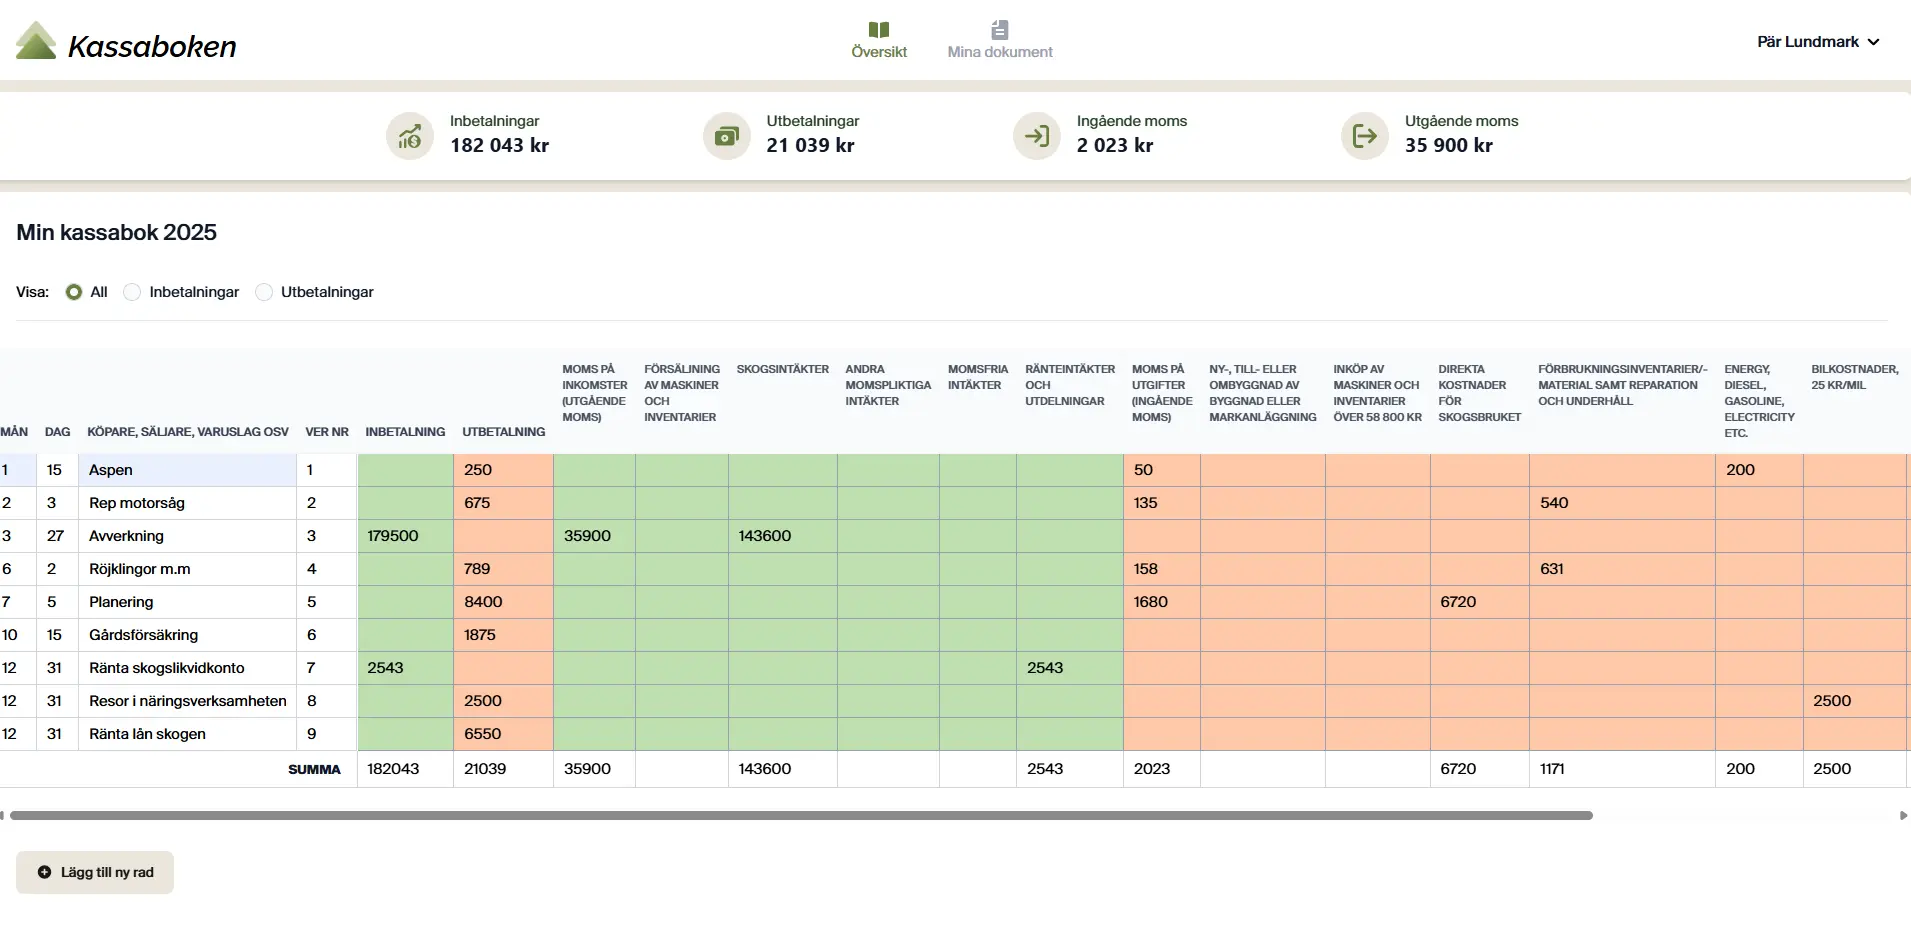The width and height of the screenshot is (1911, 929).
Task: Click the Översikt book icon
Action: click(879, 30)
